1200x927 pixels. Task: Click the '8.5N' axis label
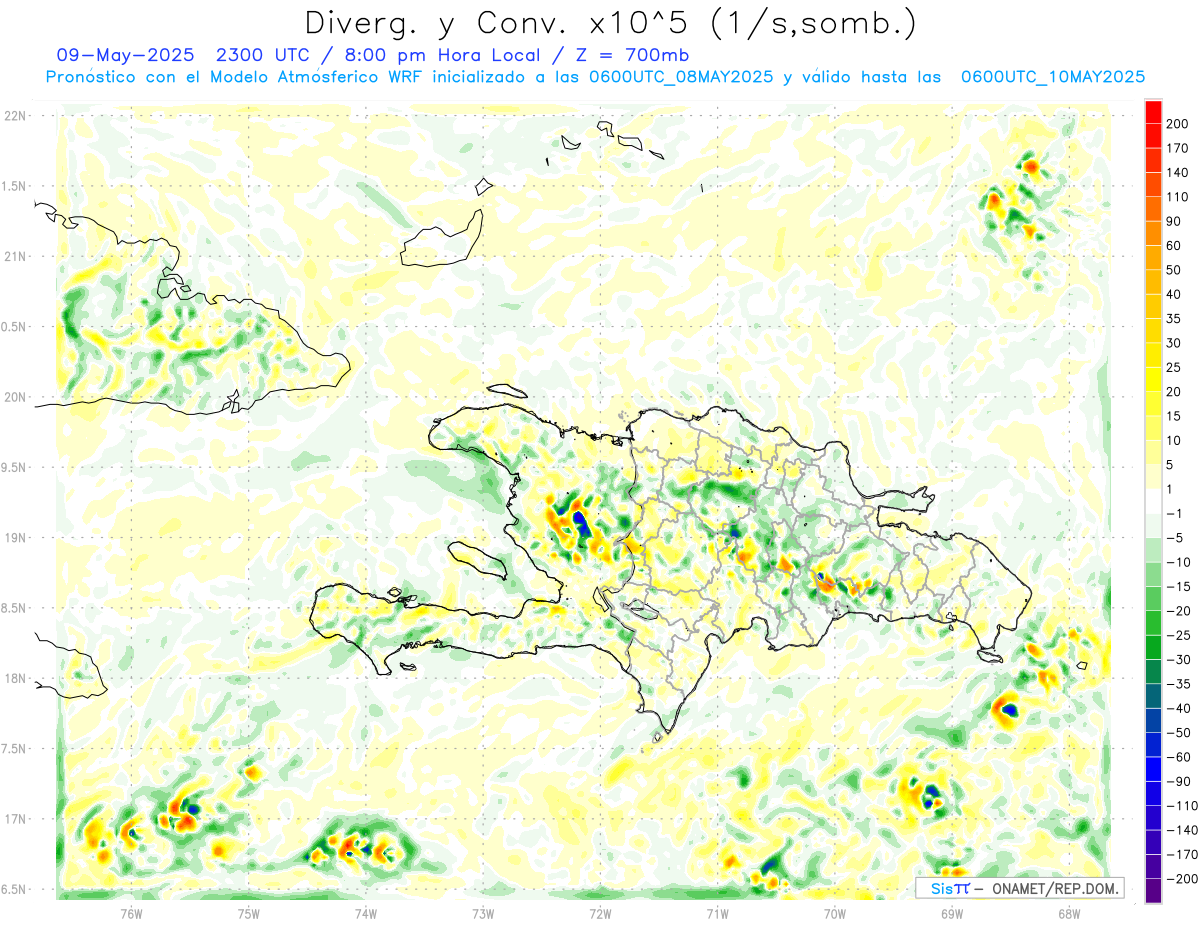click(x=14, y=608)
